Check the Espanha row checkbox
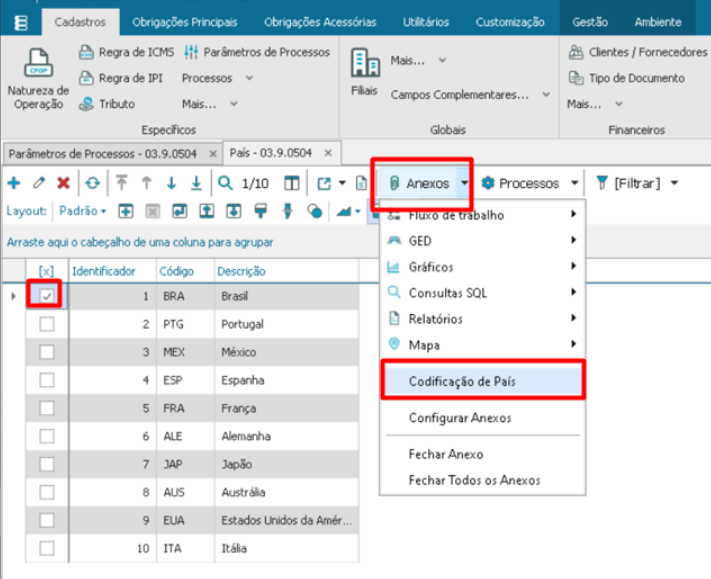 pos(47,380)
